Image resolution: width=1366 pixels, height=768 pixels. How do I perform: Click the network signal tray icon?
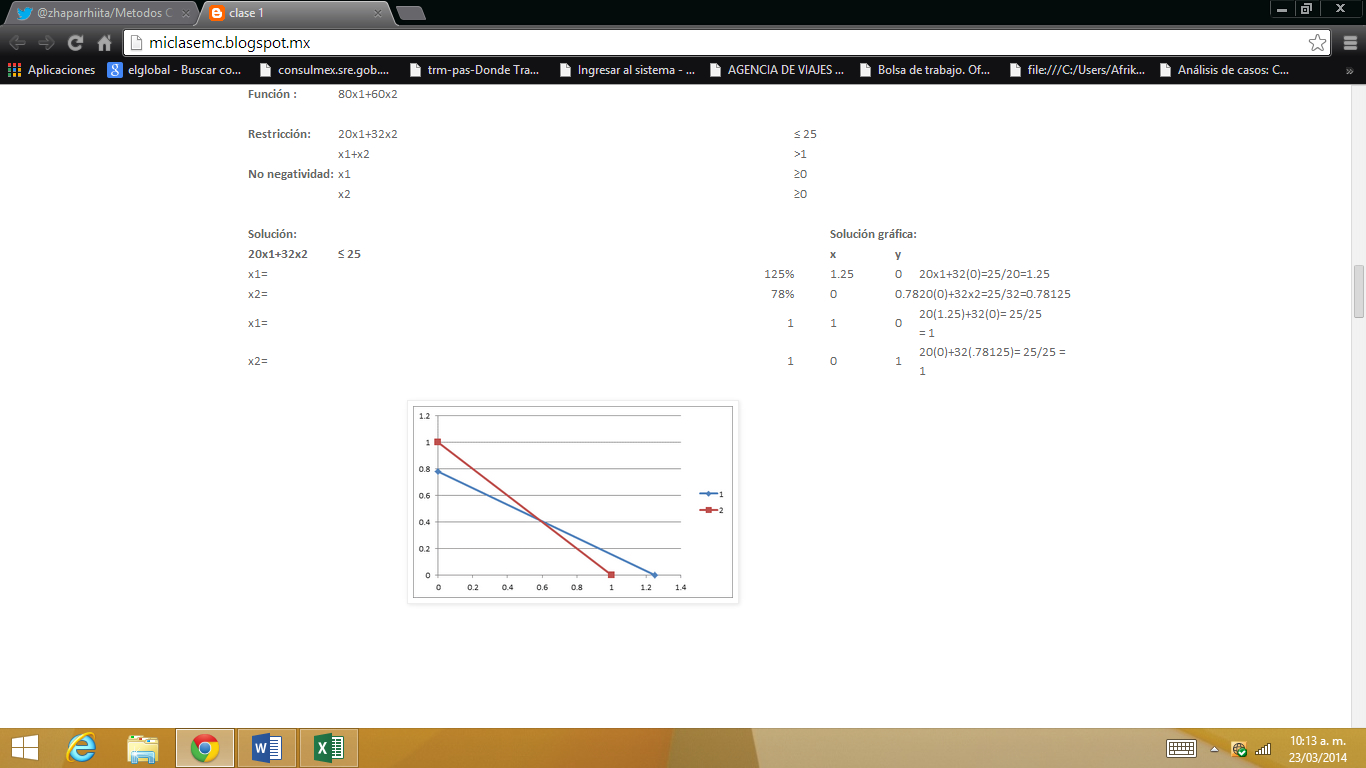[x=1263, y=748]
